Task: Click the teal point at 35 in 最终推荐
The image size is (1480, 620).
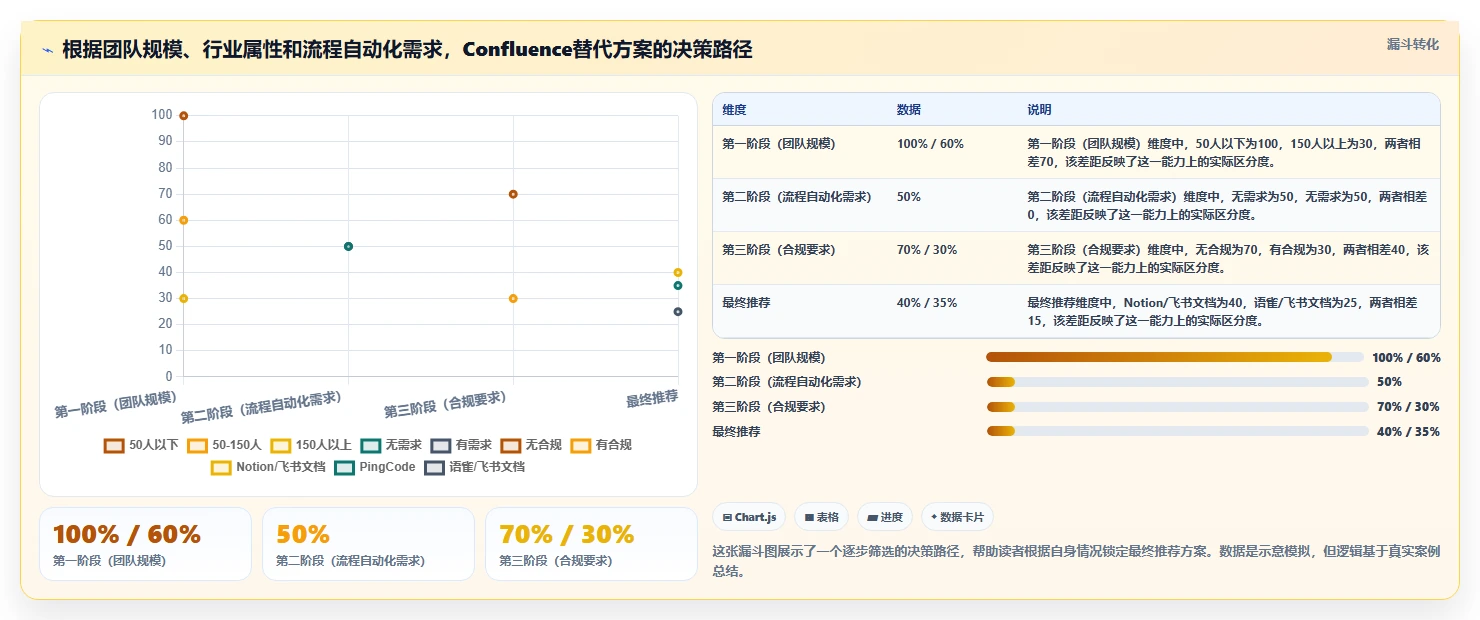Action: pyautogui.click(x=678, y=286)
